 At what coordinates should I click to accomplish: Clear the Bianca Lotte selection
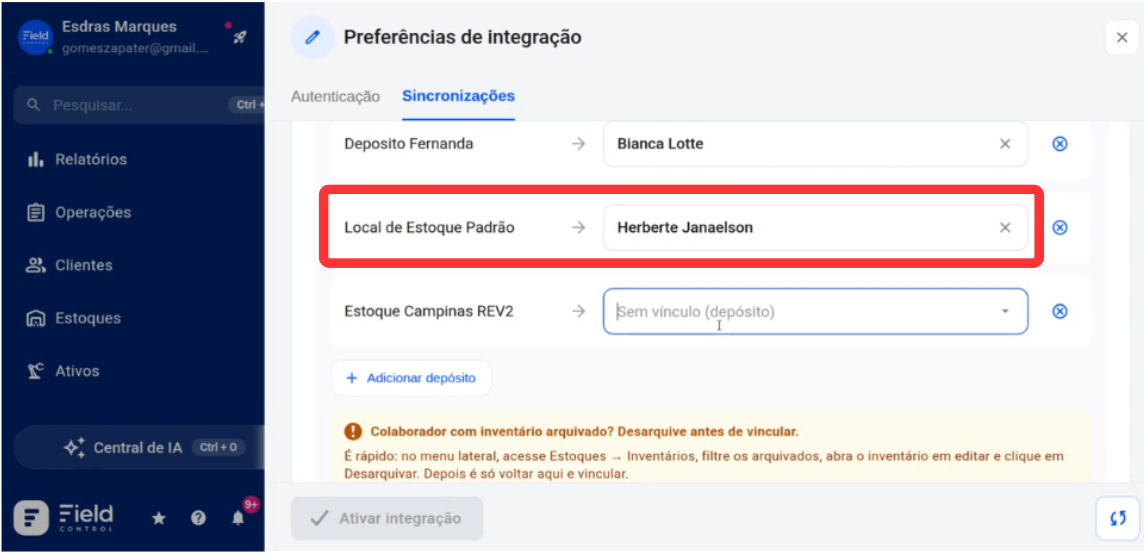pyautogui.click(x=1005, y=143)
